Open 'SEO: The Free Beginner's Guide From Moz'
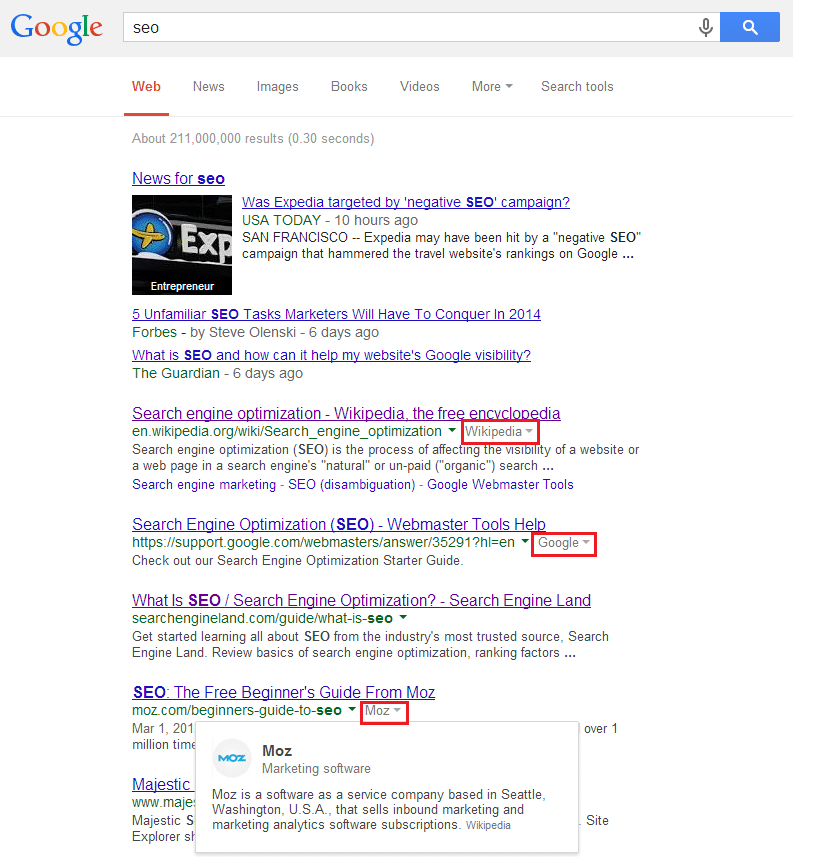This screenshot has width=830, height=864. [x=284, y=692]
